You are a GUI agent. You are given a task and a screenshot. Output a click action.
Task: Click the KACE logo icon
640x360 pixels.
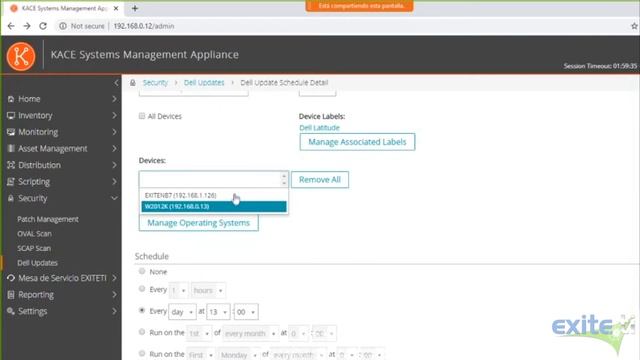coord(21,56)
